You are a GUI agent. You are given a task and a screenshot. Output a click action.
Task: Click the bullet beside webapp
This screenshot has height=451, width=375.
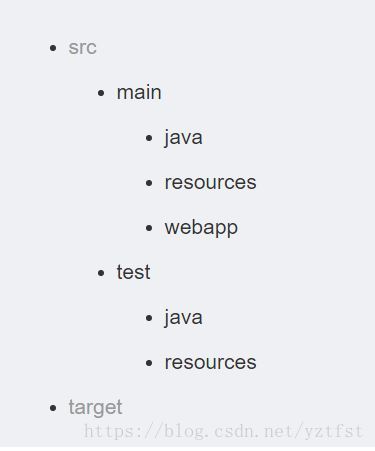pyautogui.click(x=149, y=228)
